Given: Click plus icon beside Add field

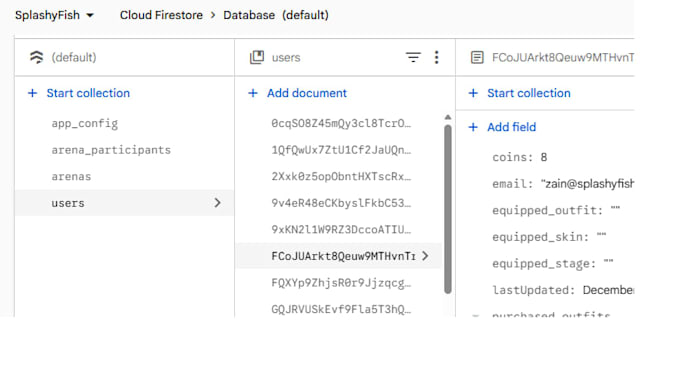Looking at the screenshot, I should (473, 127).
